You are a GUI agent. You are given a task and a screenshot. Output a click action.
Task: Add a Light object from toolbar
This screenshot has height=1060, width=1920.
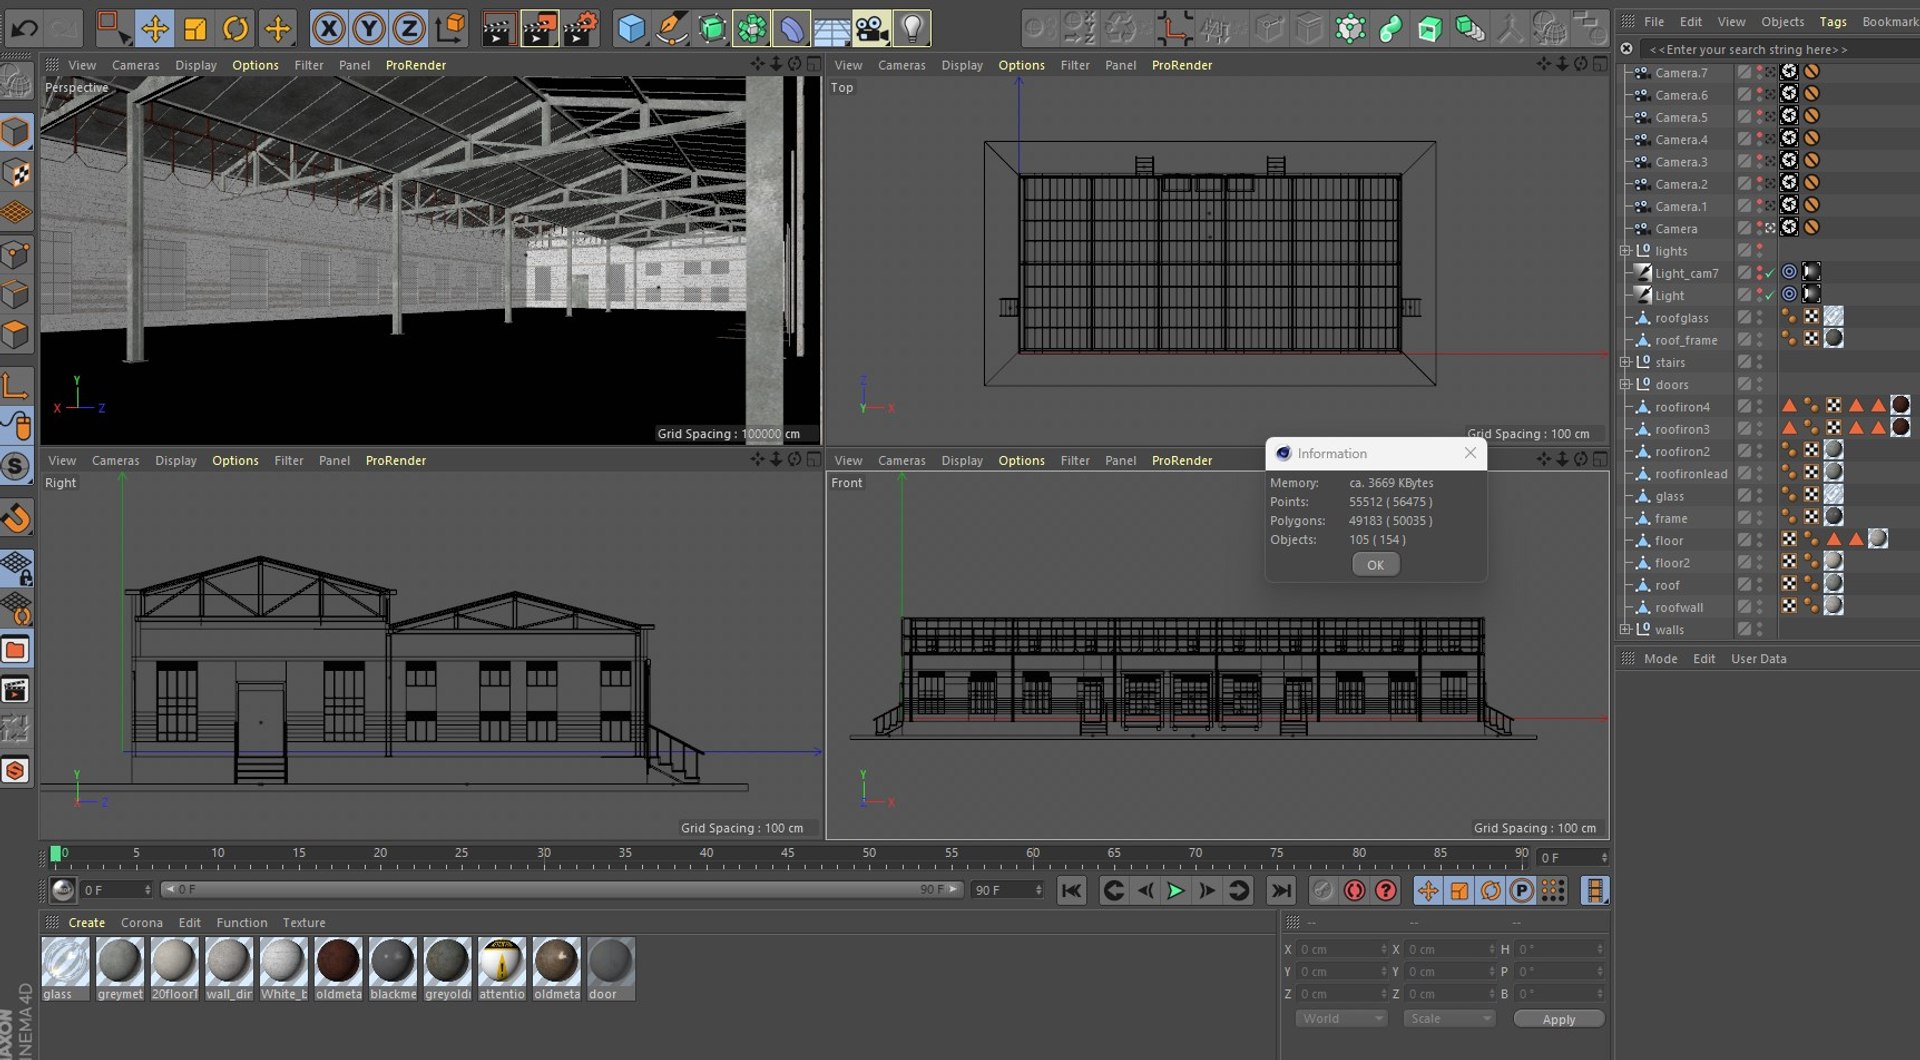point(912,29)
